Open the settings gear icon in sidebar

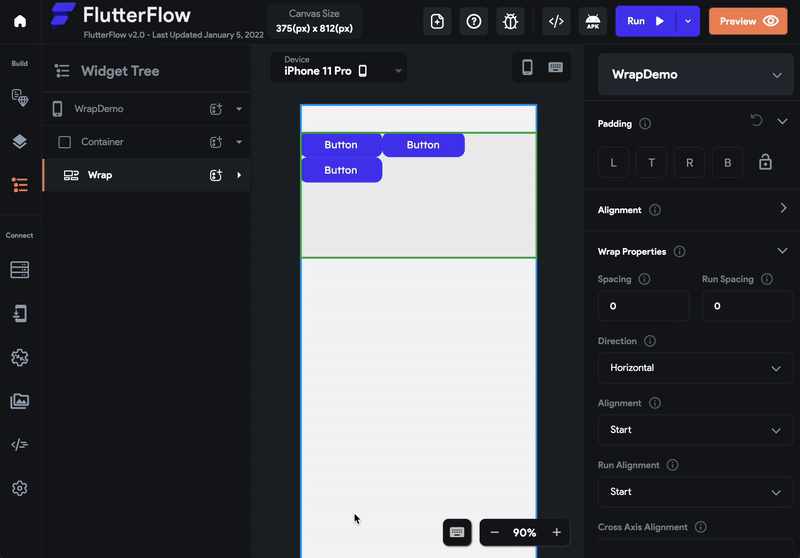point(20,488)
